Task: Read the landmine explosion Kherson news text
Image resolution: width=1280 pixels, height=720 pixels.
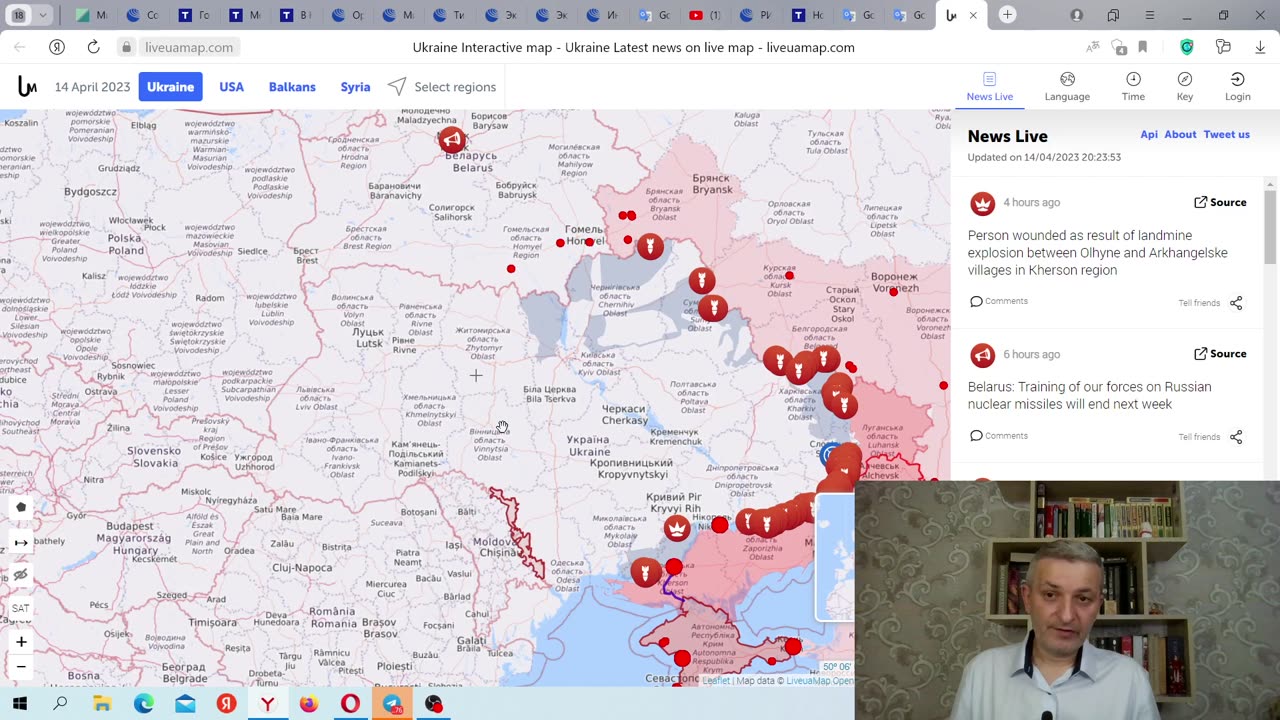Action: pos(1097,253)
